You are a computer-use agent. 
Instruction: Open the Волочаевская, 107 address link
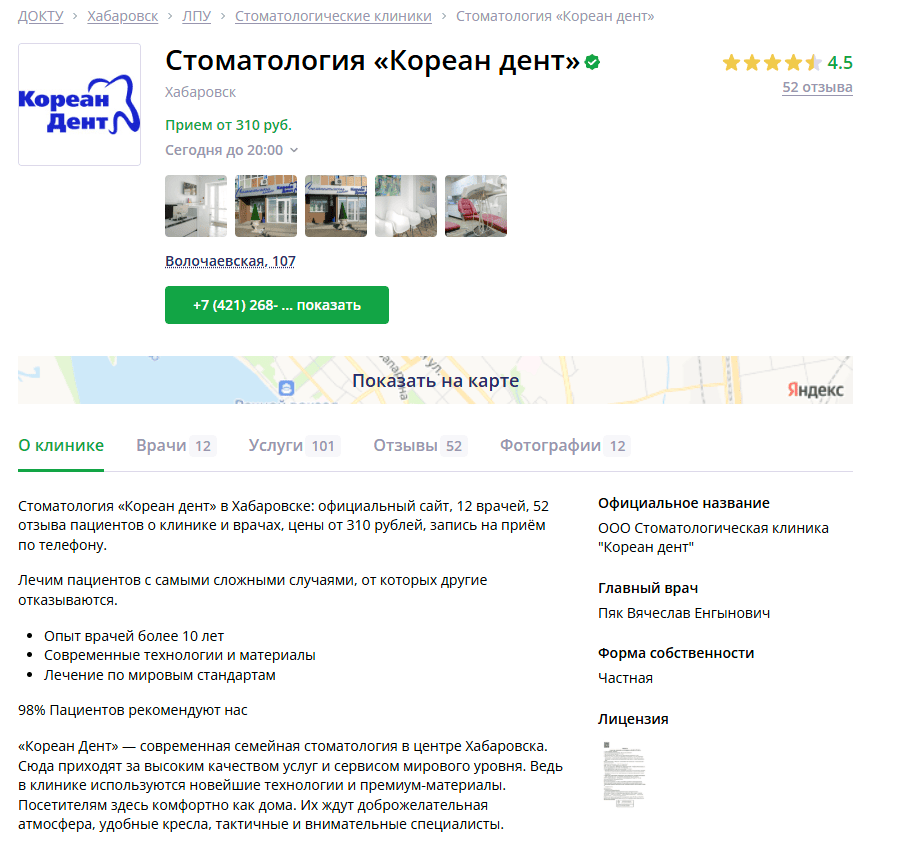[x=230, y=261]
